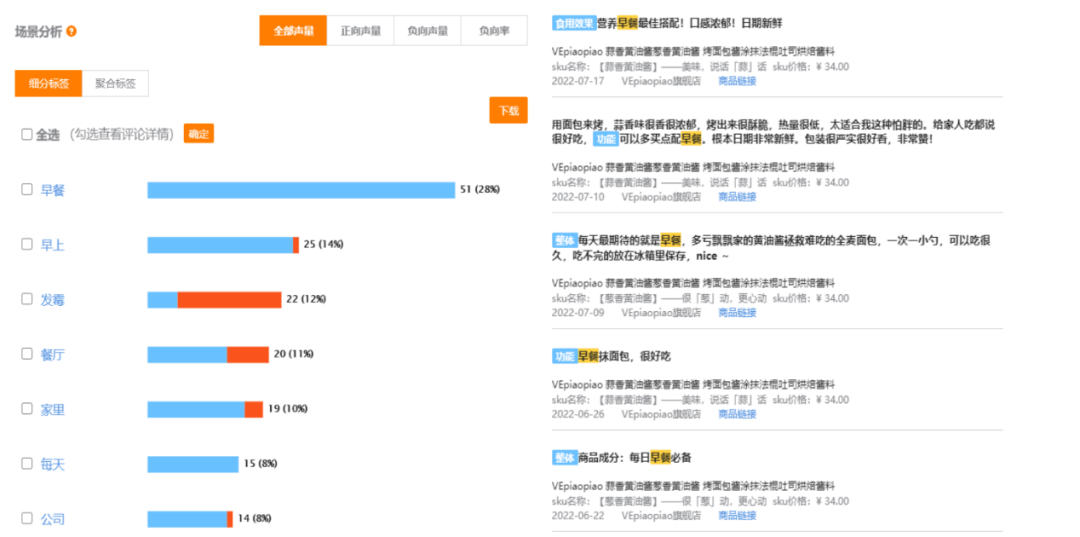This screenshot has width=1080, height=537.
Task: Open the 早餐 label link
Action: 52,190
